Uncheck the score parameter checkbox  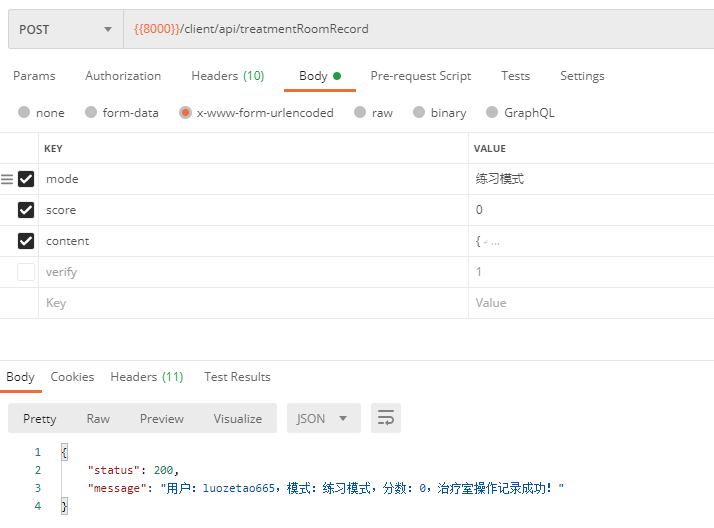coord(26,210)
